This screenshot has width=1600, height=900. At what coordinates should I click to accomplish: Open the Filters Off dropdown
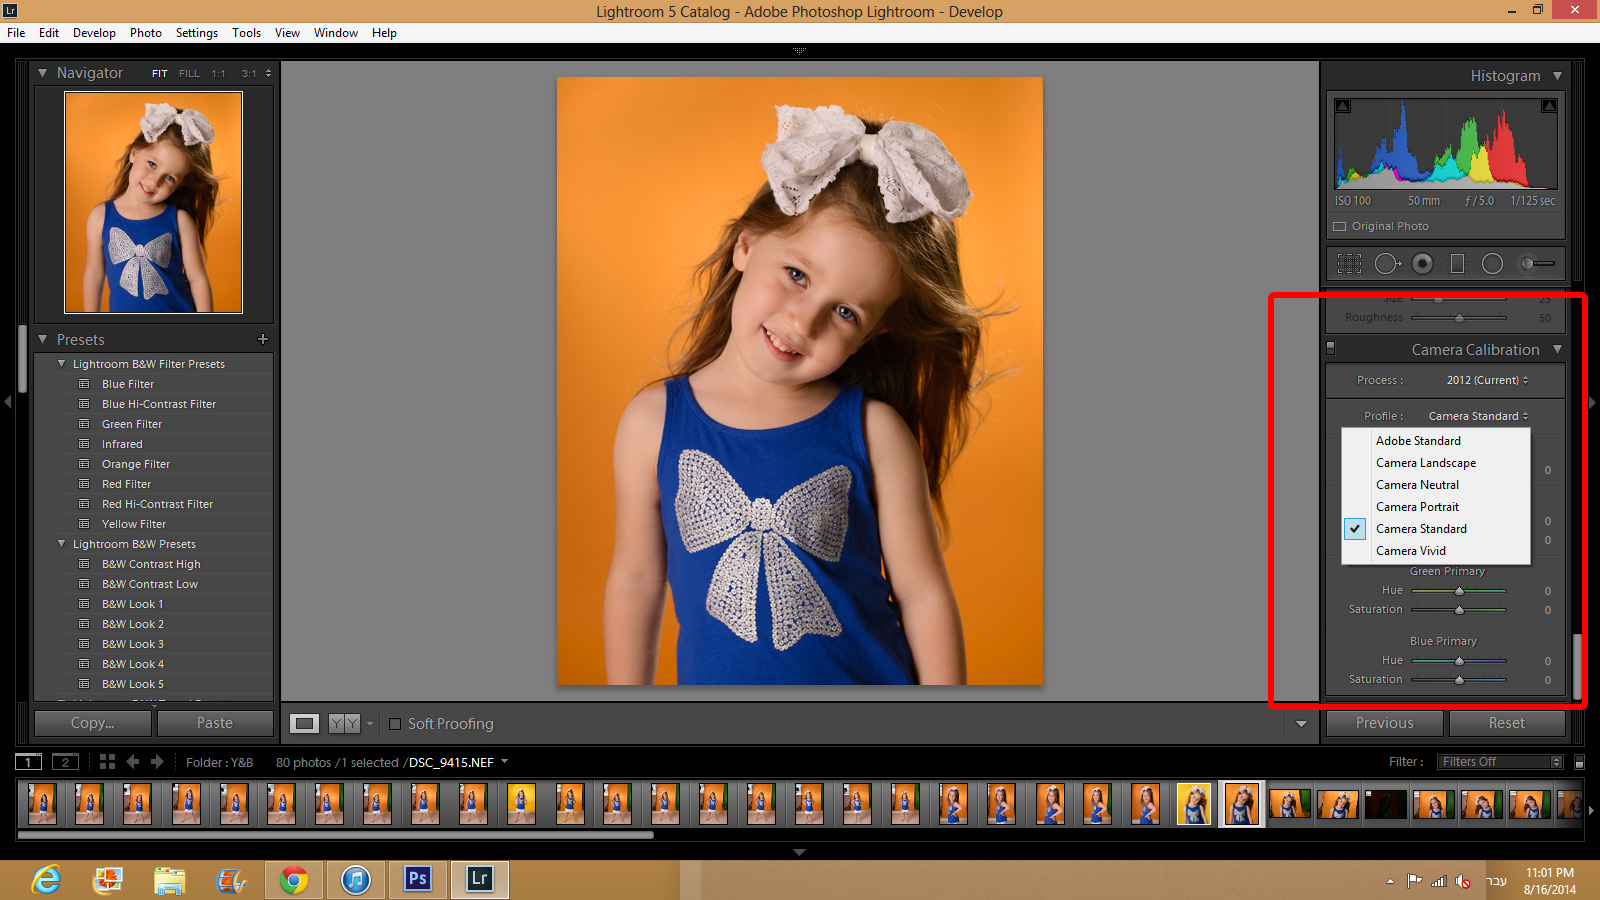(x=1499, y=762)
